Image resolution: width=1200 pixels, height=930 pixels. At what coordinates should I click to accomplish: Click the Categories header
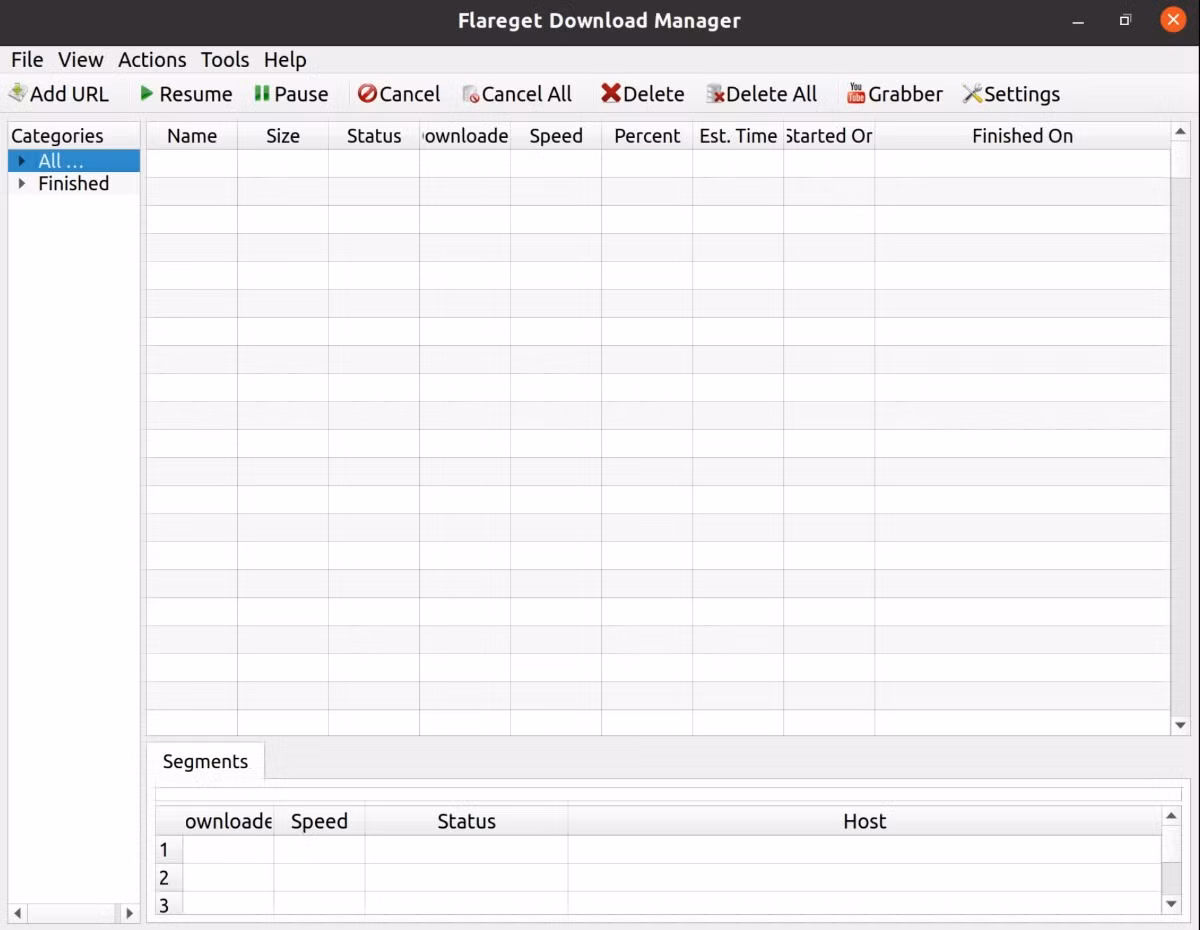click(74, 136)
